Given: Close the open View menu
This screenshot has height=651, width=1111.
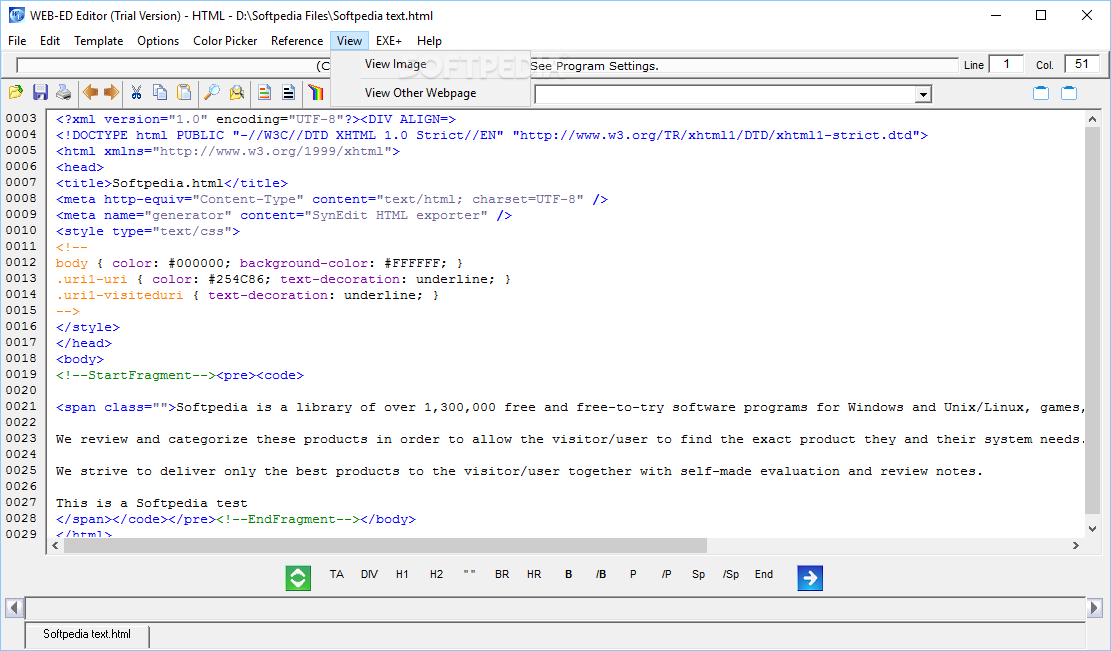Looking at the screenshot, I should pyautogui.click(x=349, y=41).
